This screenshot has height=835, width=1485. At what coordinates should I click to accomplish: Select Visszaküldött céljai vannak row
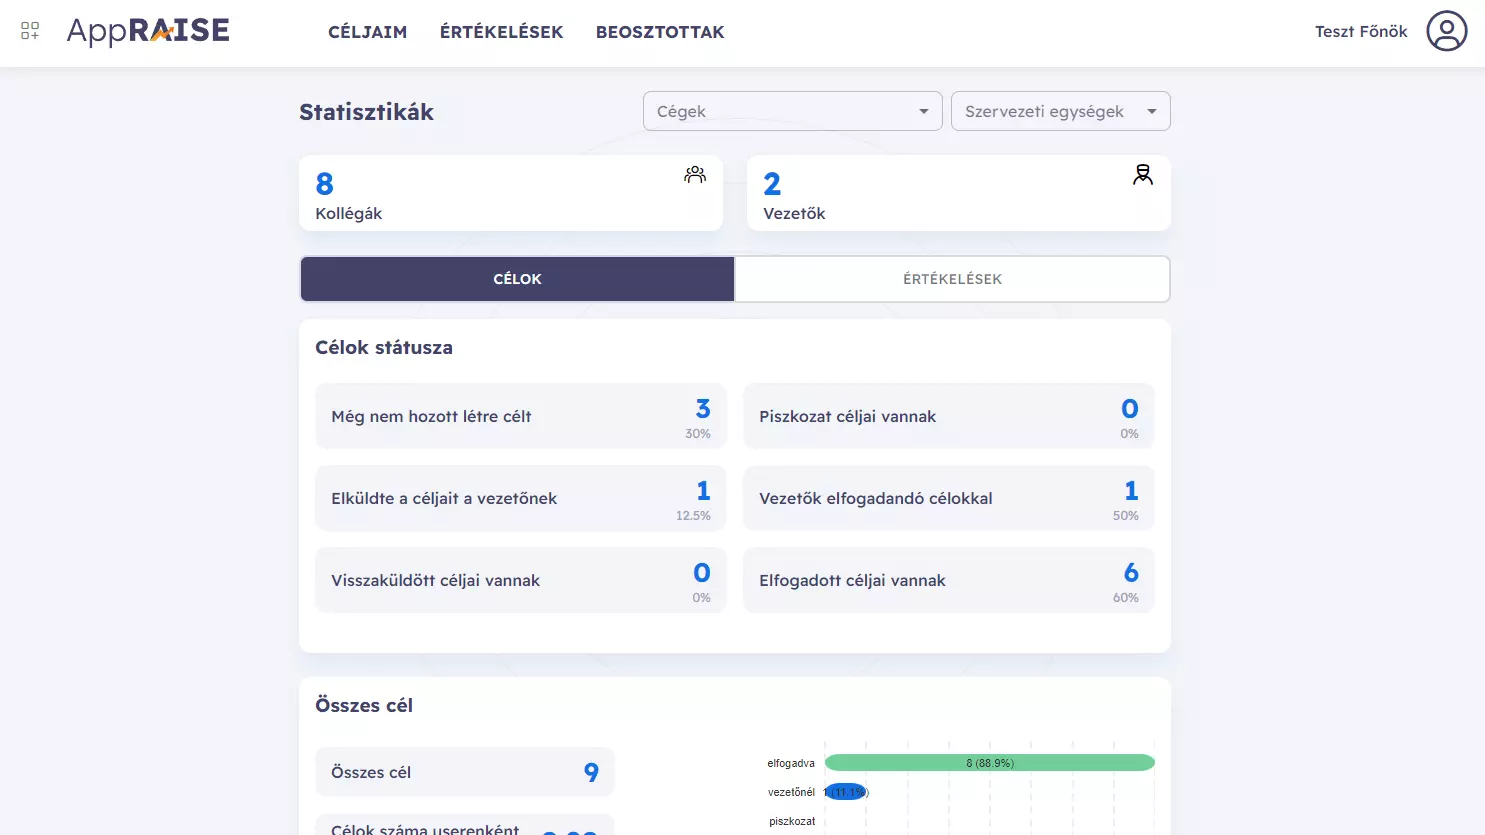[x=521, y=580]
